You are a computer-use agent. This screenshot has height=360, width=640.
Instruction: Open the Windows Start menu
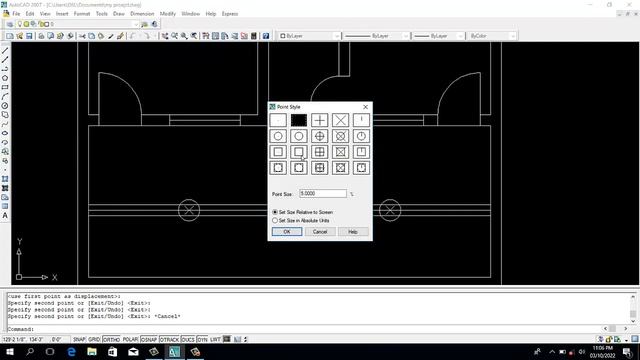click(10, 351)
